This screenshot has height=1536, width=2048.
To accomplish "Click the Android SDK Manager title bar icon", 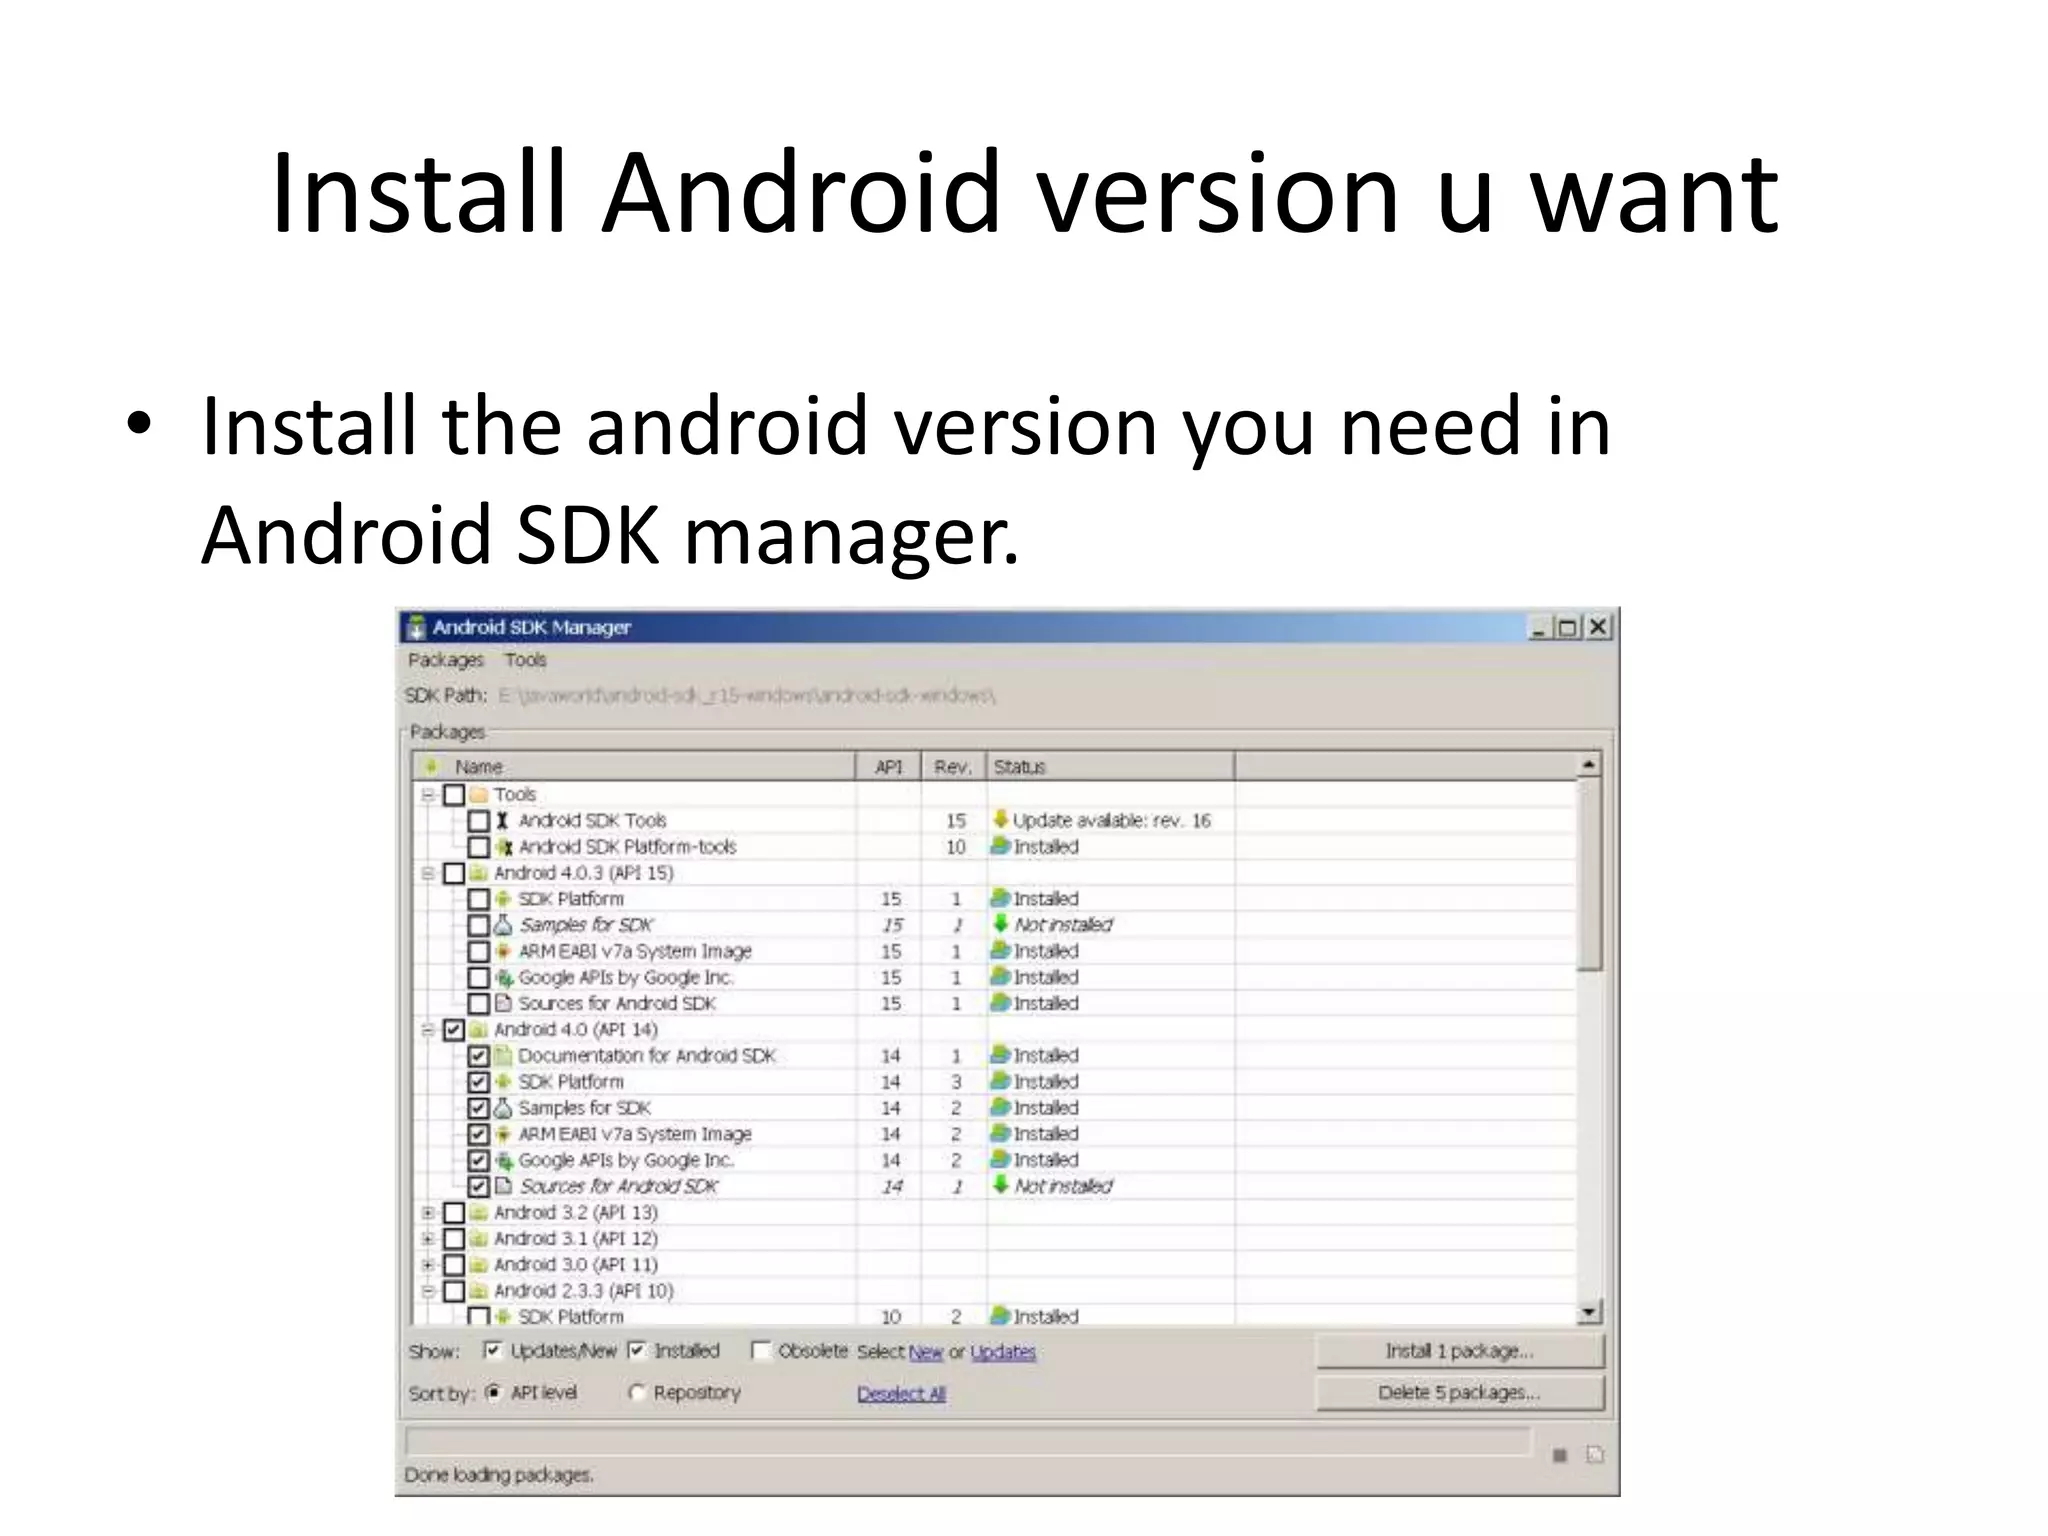I will tap(416, 628).
